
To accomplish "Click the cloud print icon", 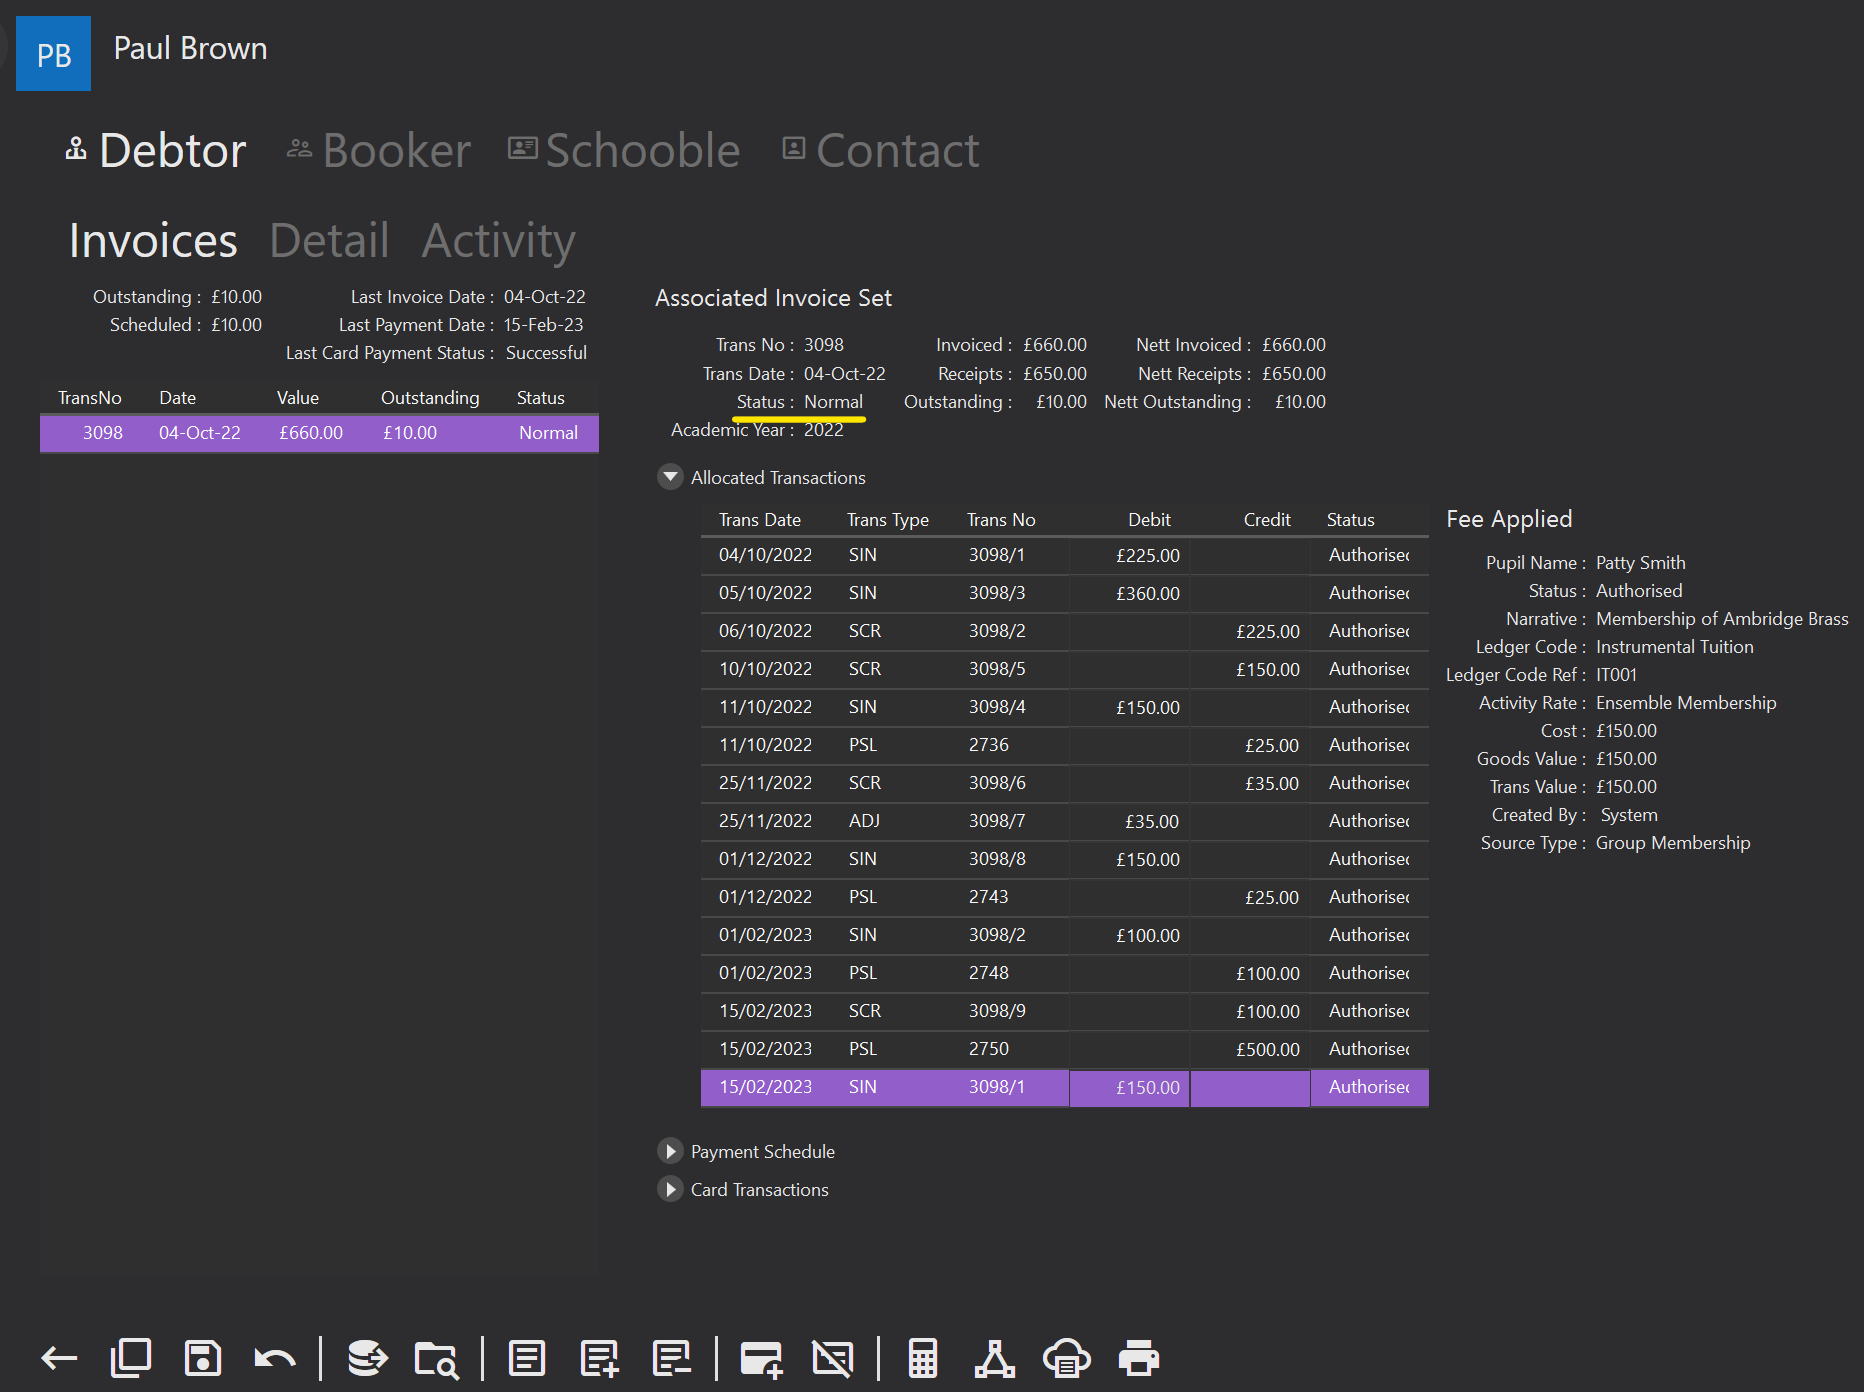I will click(x=1067, y=1359).
